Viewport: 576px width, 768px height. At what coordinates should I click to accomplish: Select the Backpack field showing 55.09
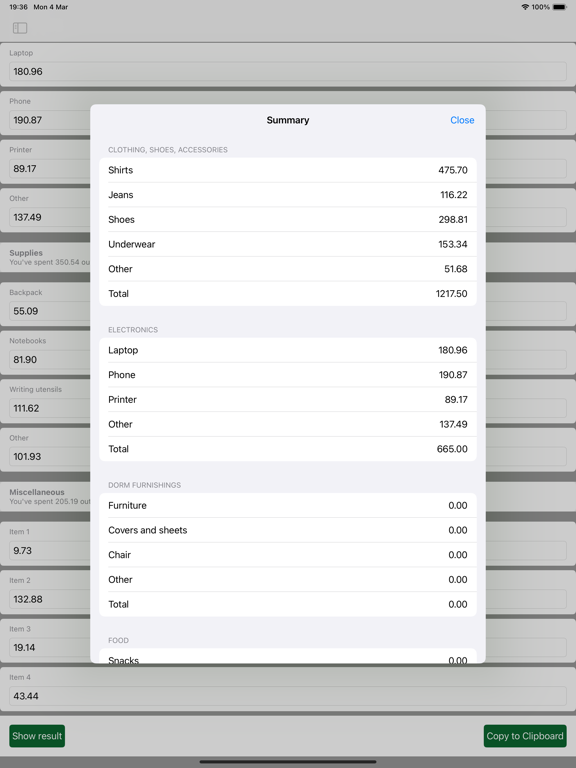tap(49, 311)
